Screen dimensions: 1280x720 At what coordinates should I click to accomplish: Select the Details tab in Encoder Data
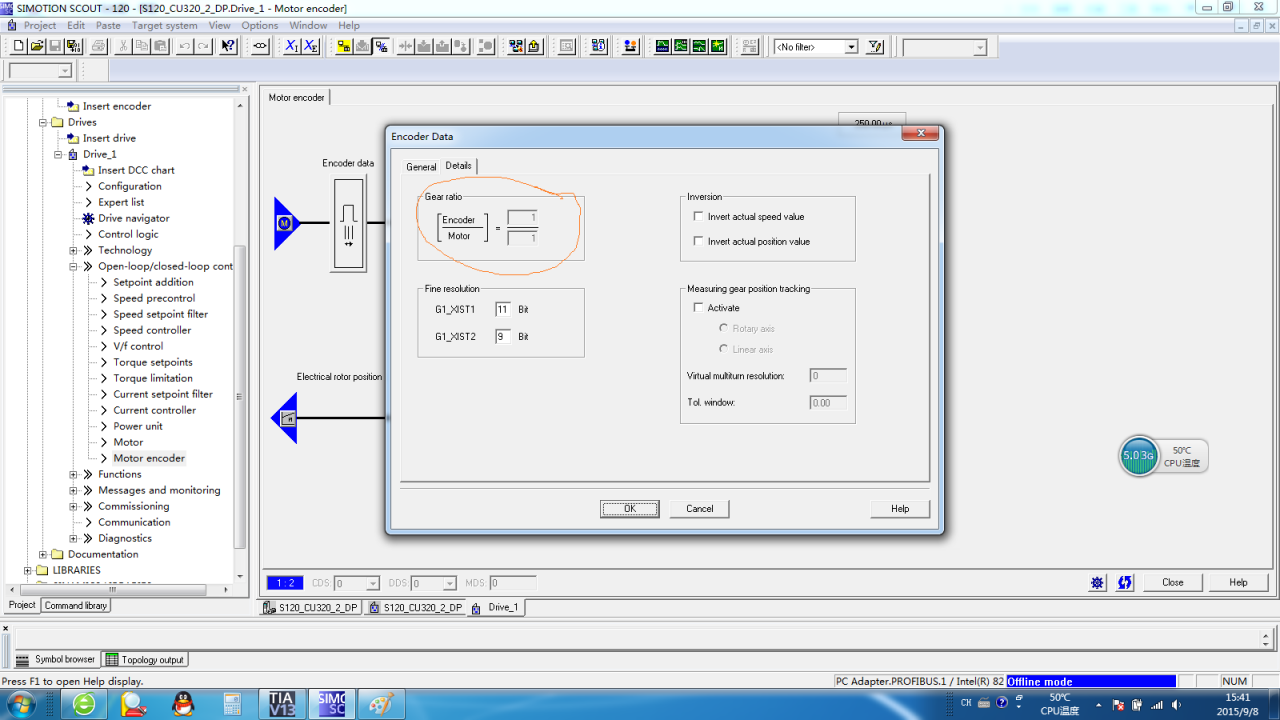pyautogui.click(x=459, y=166)
